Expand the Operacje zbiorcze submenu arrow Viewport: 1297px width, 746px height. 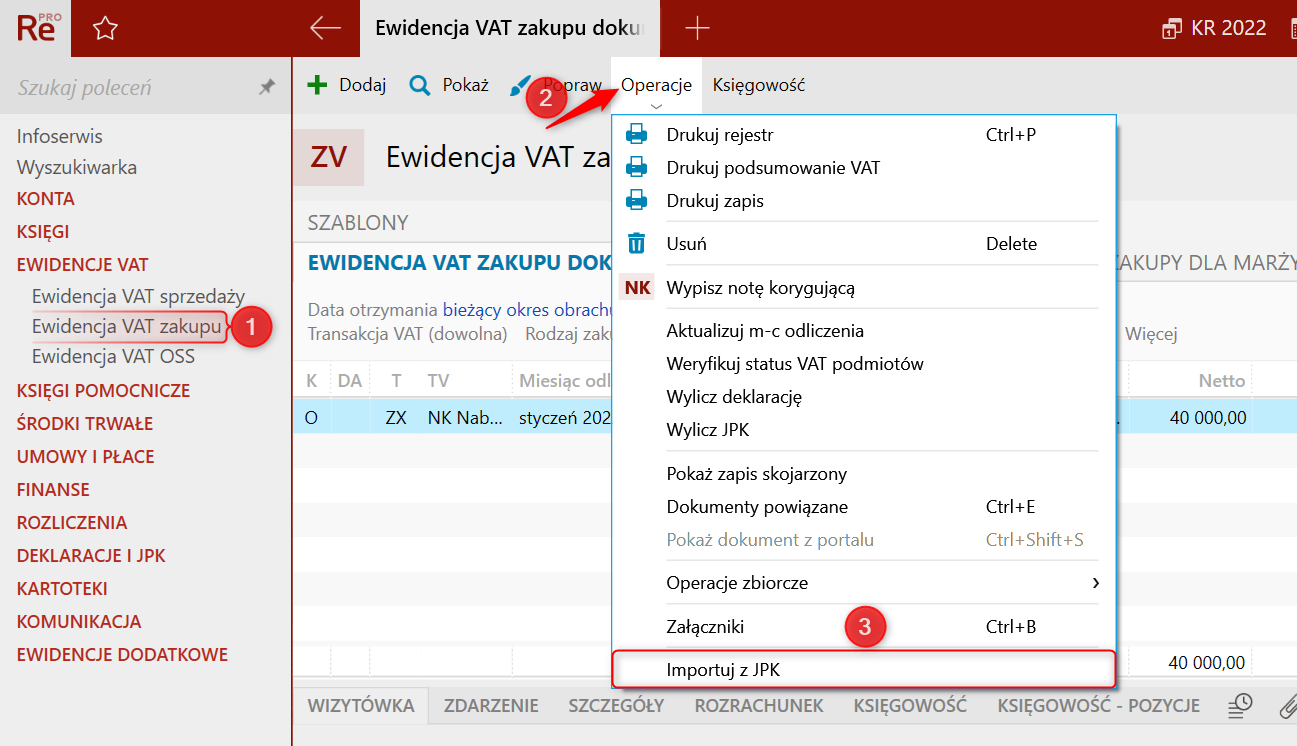[x=1095, y=583]
